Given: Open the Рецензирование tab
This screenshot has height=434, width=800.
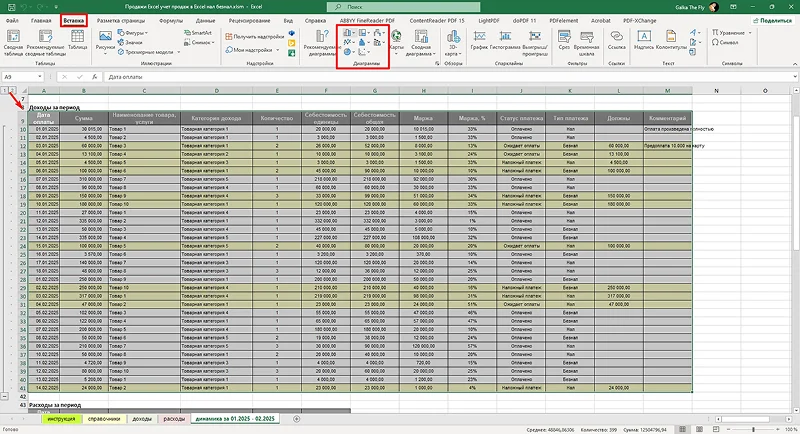Looking at the screenshot, I should [x=249, y=21].
